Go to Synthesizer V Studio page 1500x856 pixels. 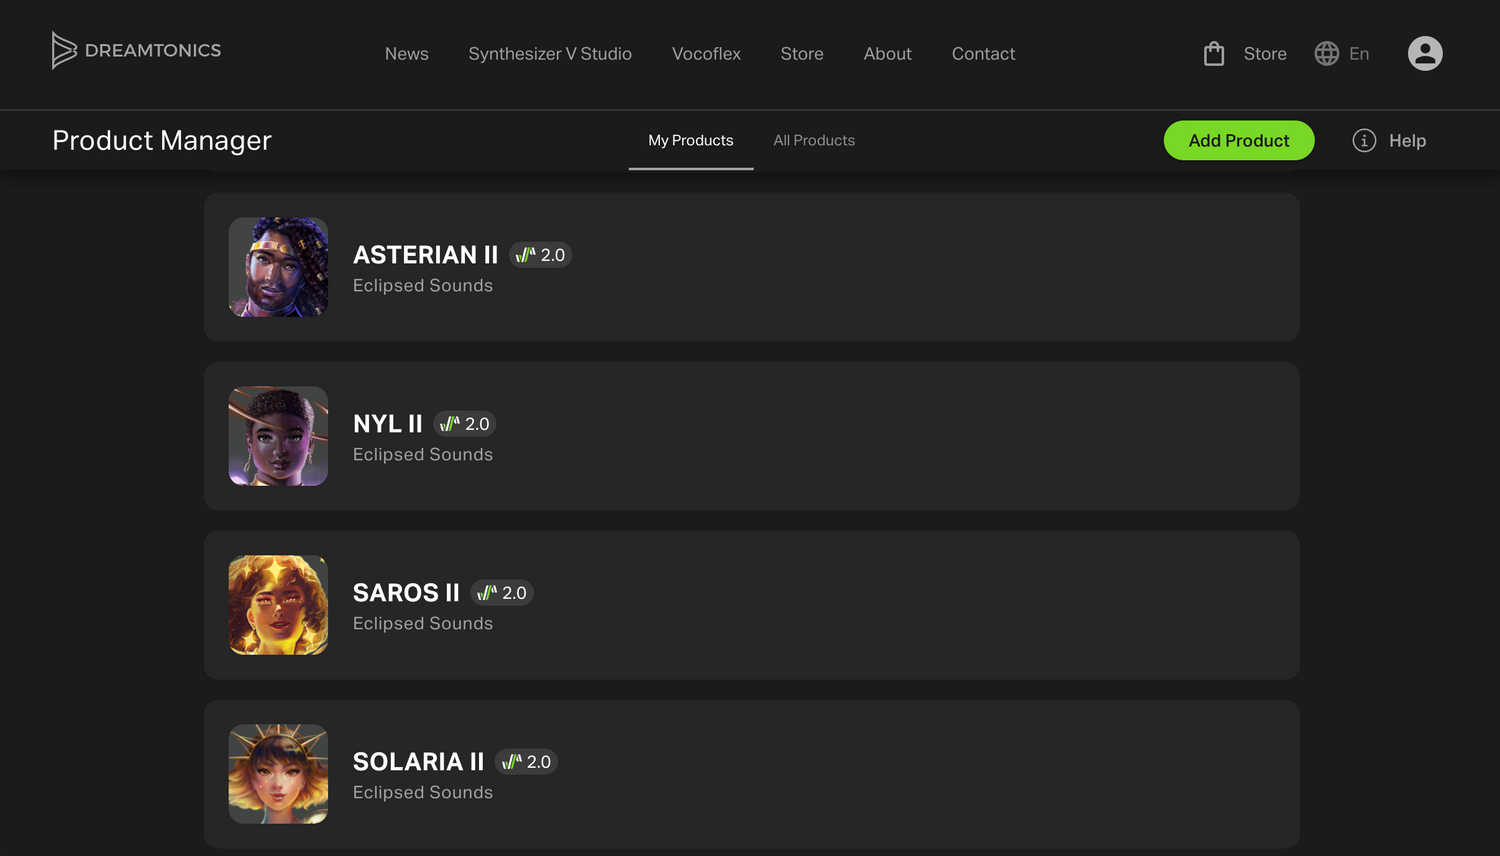point(550,54)
